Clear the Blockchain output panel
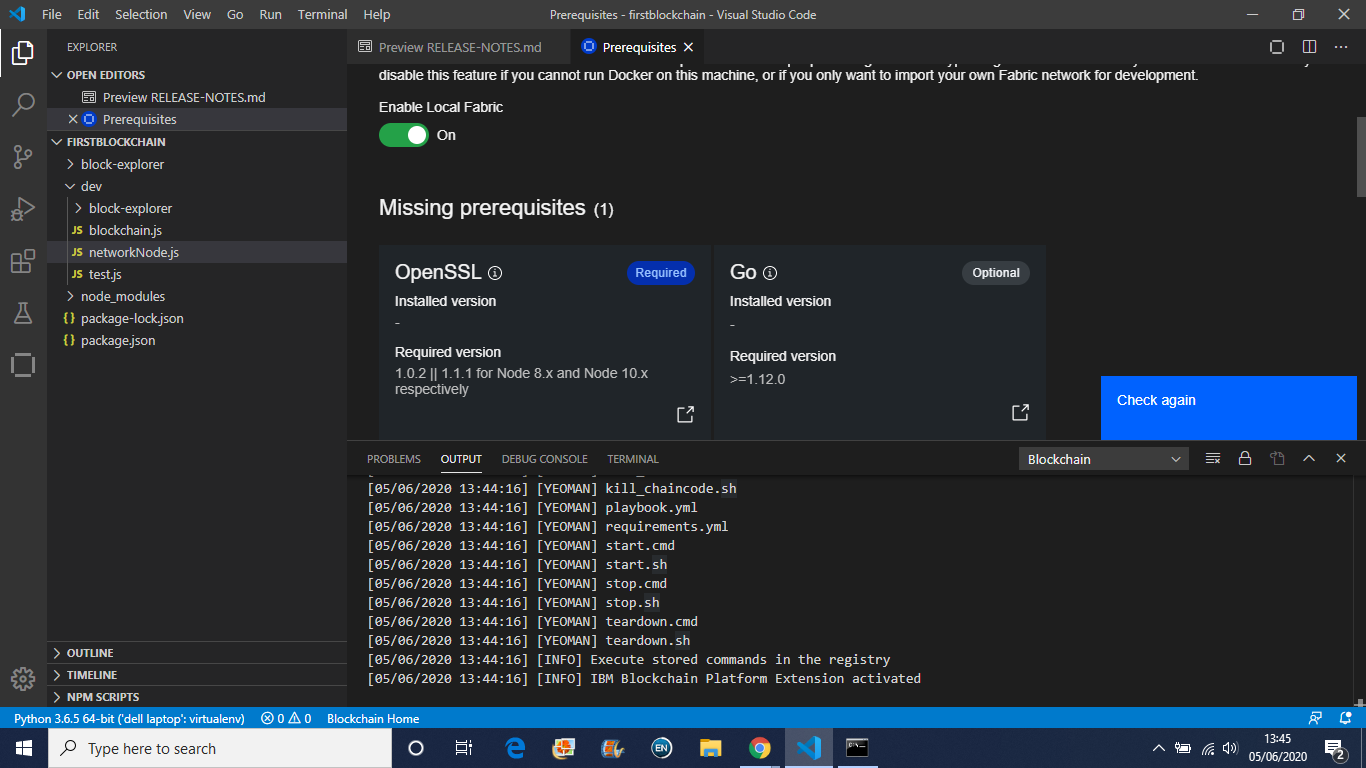 1212,458
